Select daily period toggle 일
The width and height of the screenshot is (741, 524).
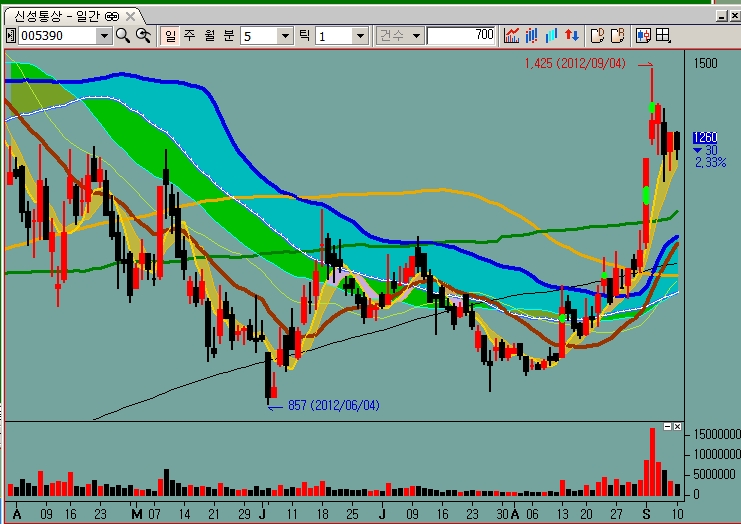pos(170,35)
